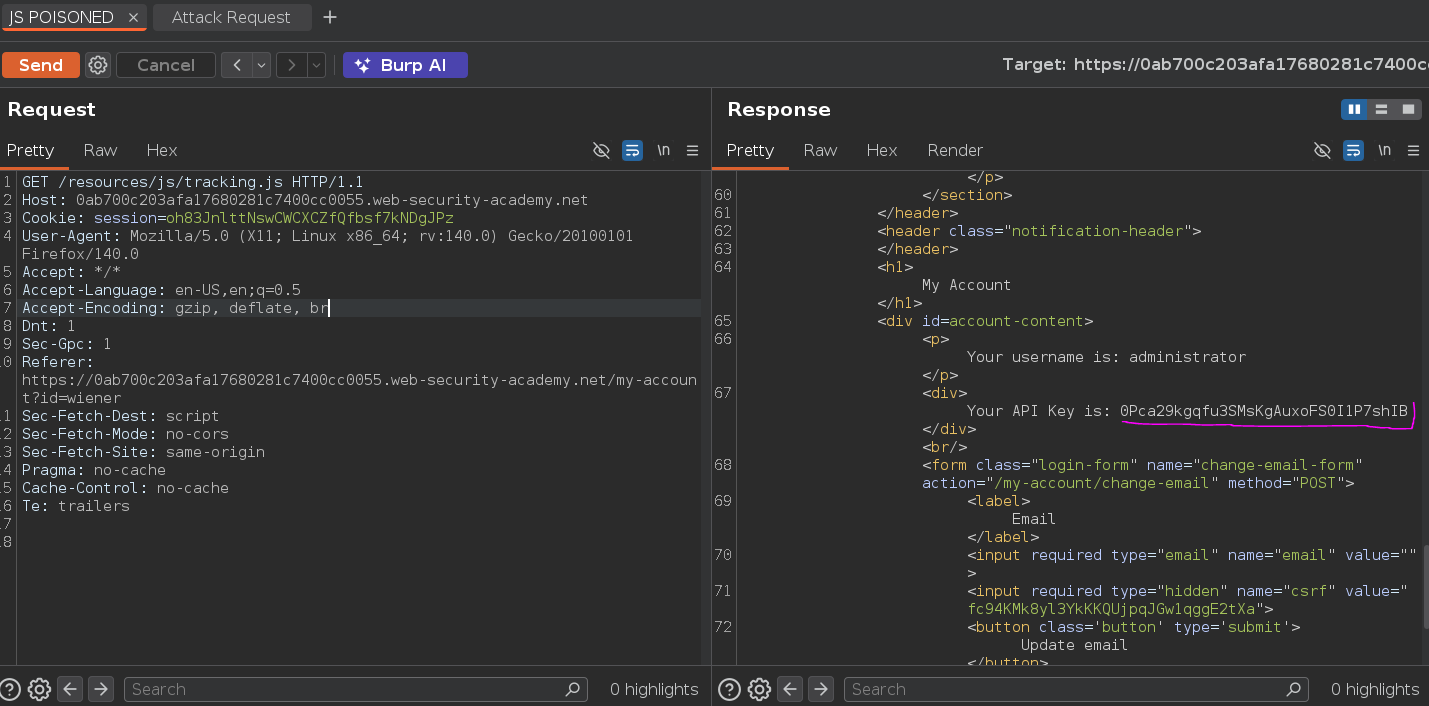This screenshot has height=706, width=1429.
Task: Switch to the Attack Request tab
Action: click(x=231, y=18)
